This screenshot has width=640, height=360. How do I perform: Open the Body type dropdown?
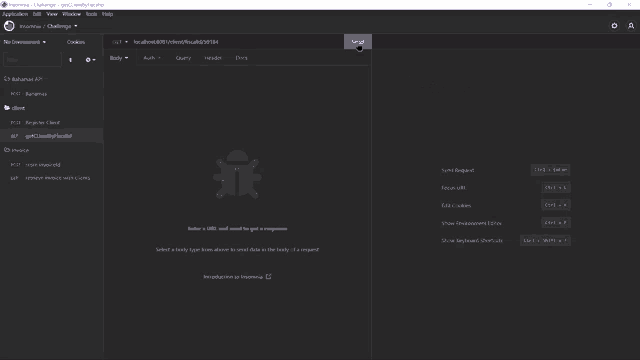(x=119, y=58)
